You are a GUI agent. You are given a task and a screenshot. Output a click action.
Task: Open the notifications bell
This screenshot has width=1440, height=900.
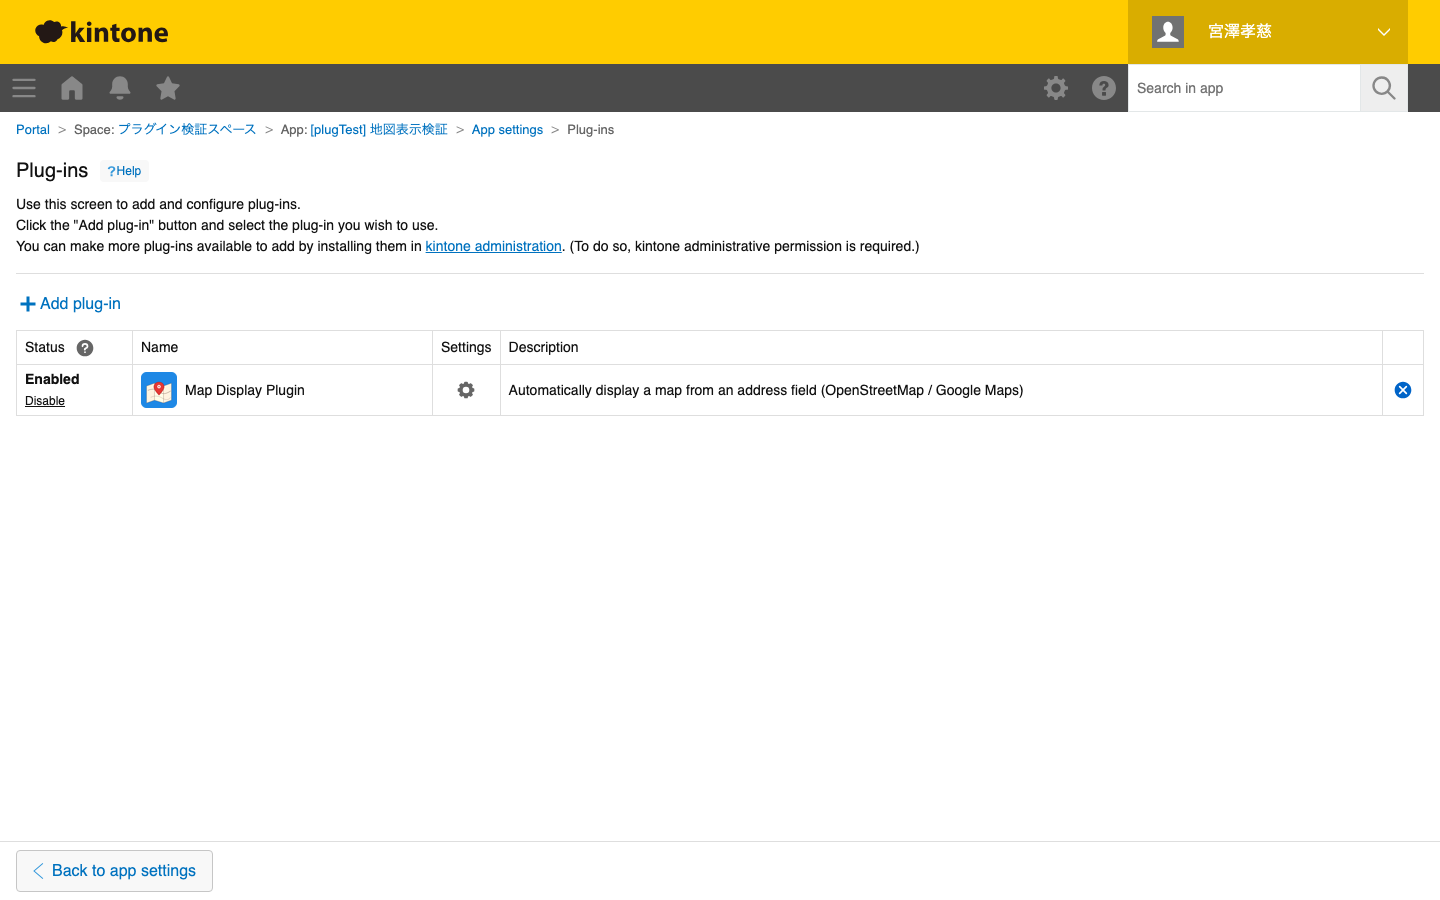click(x=120, y=88)
